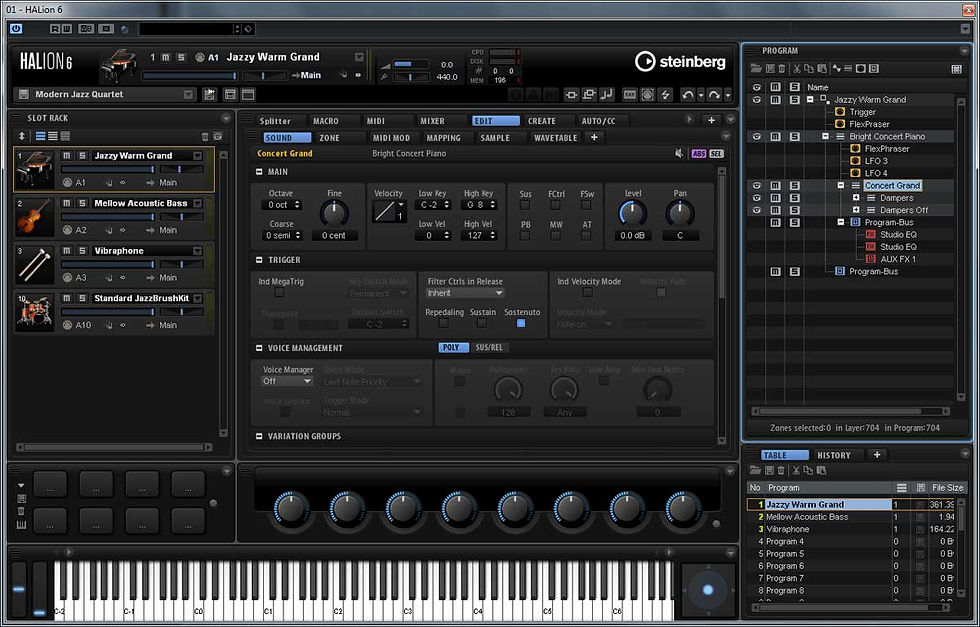Click the columns grid icon in Program panel
This screenshot has height=627, width=980.
tap(956, 69)
